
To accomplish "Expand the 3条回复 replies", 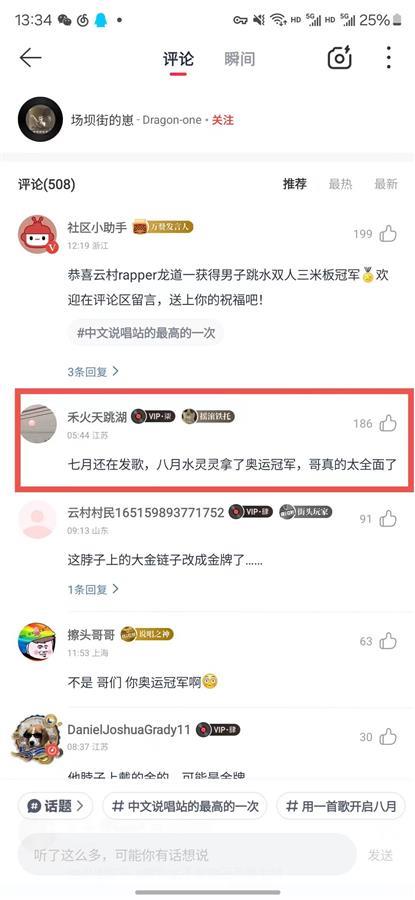I will [93, 371].
